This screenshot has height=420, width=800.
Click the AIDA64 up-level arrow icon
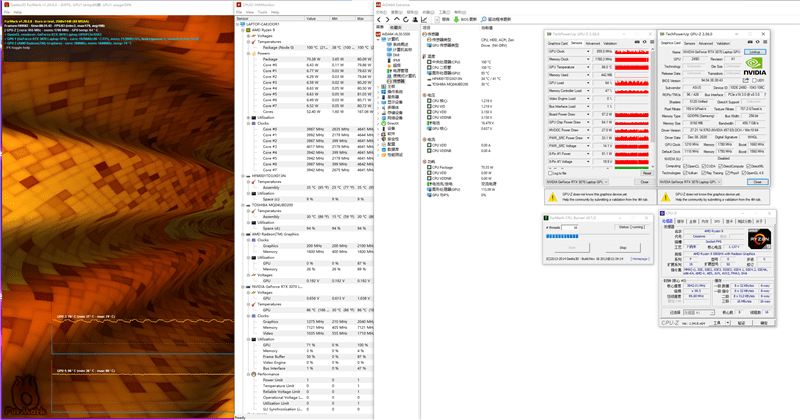[x=396, y=19]
